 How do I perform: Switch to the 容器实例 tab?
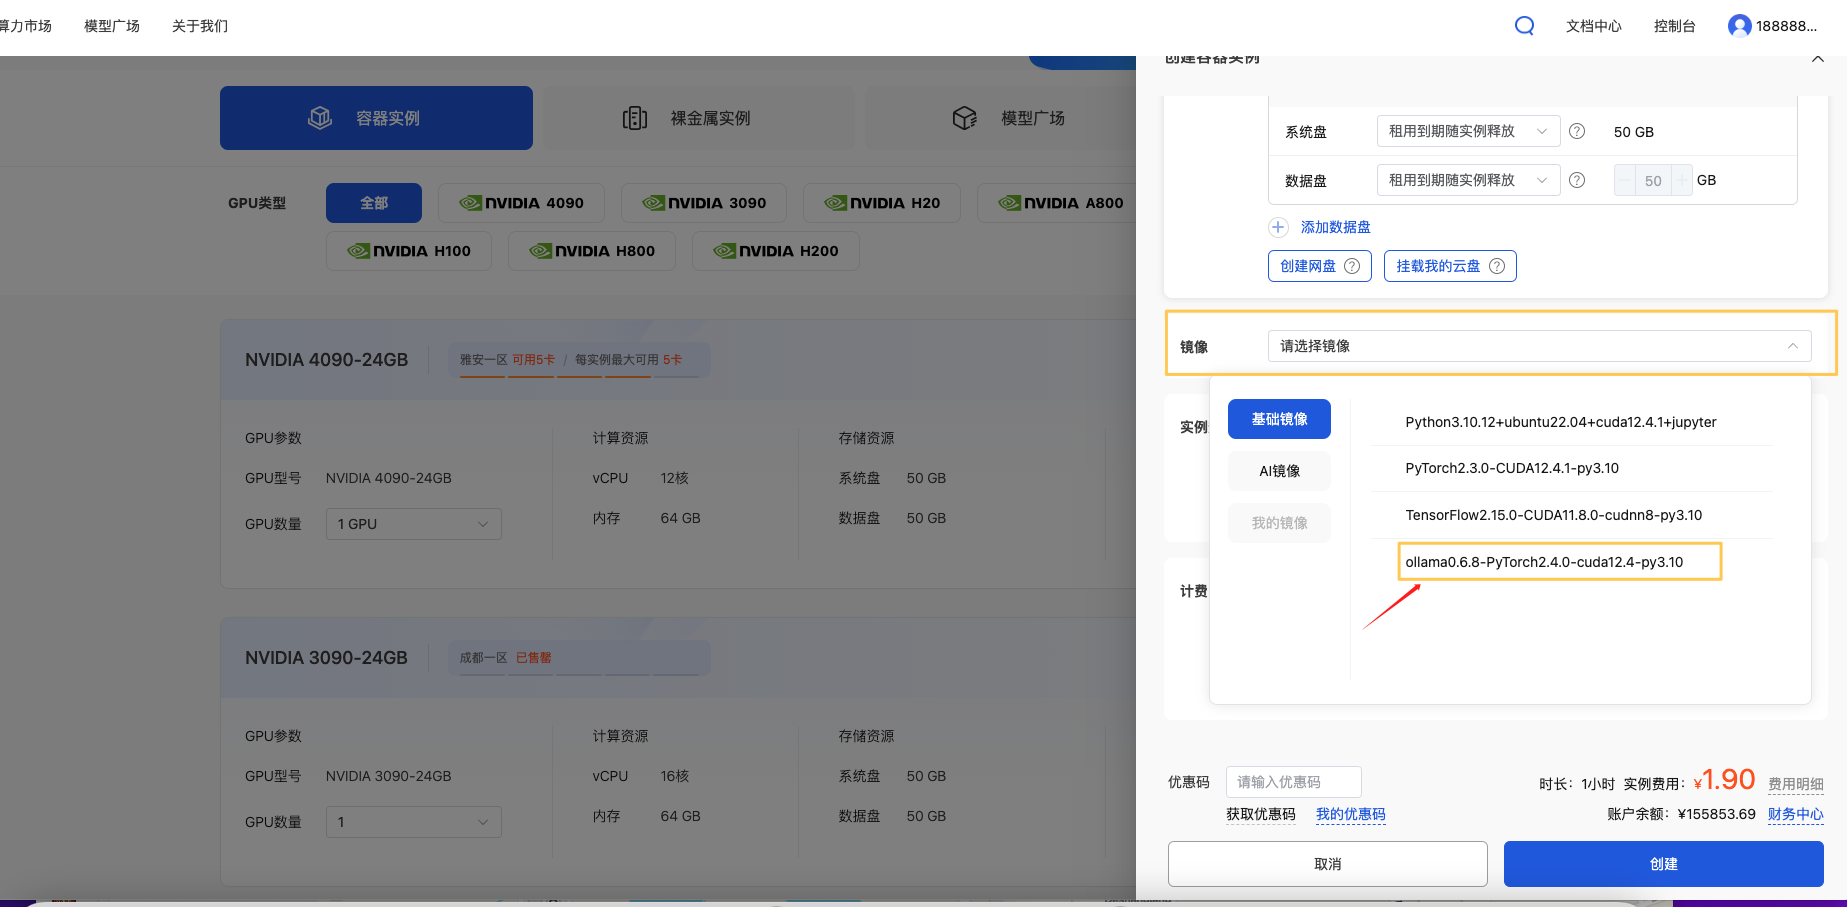coord(376,118)
